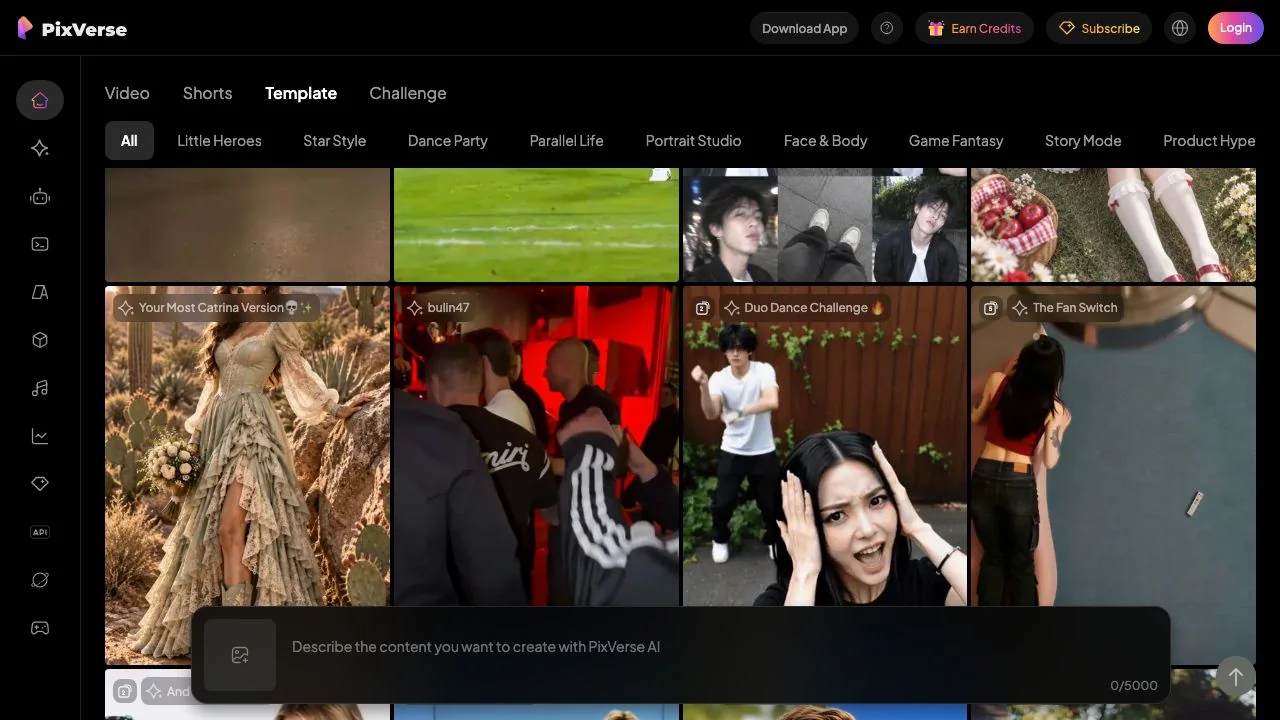Select the Face & Body category
Screen dimensions: 1280x720
tap(825, 141)
